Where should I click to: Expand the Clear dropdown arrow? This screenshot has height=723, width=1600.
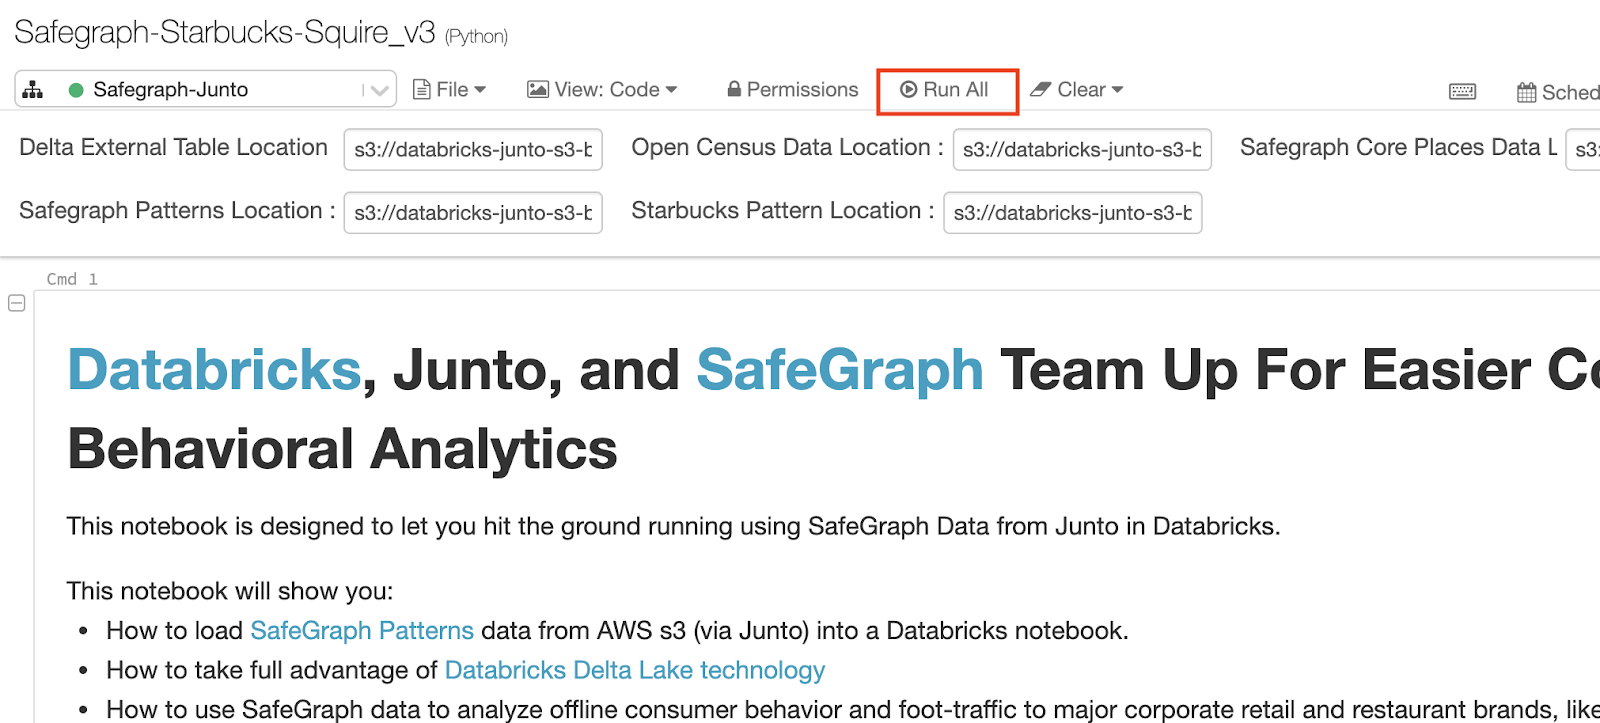pyautogui.click(x=1117, y=90)
